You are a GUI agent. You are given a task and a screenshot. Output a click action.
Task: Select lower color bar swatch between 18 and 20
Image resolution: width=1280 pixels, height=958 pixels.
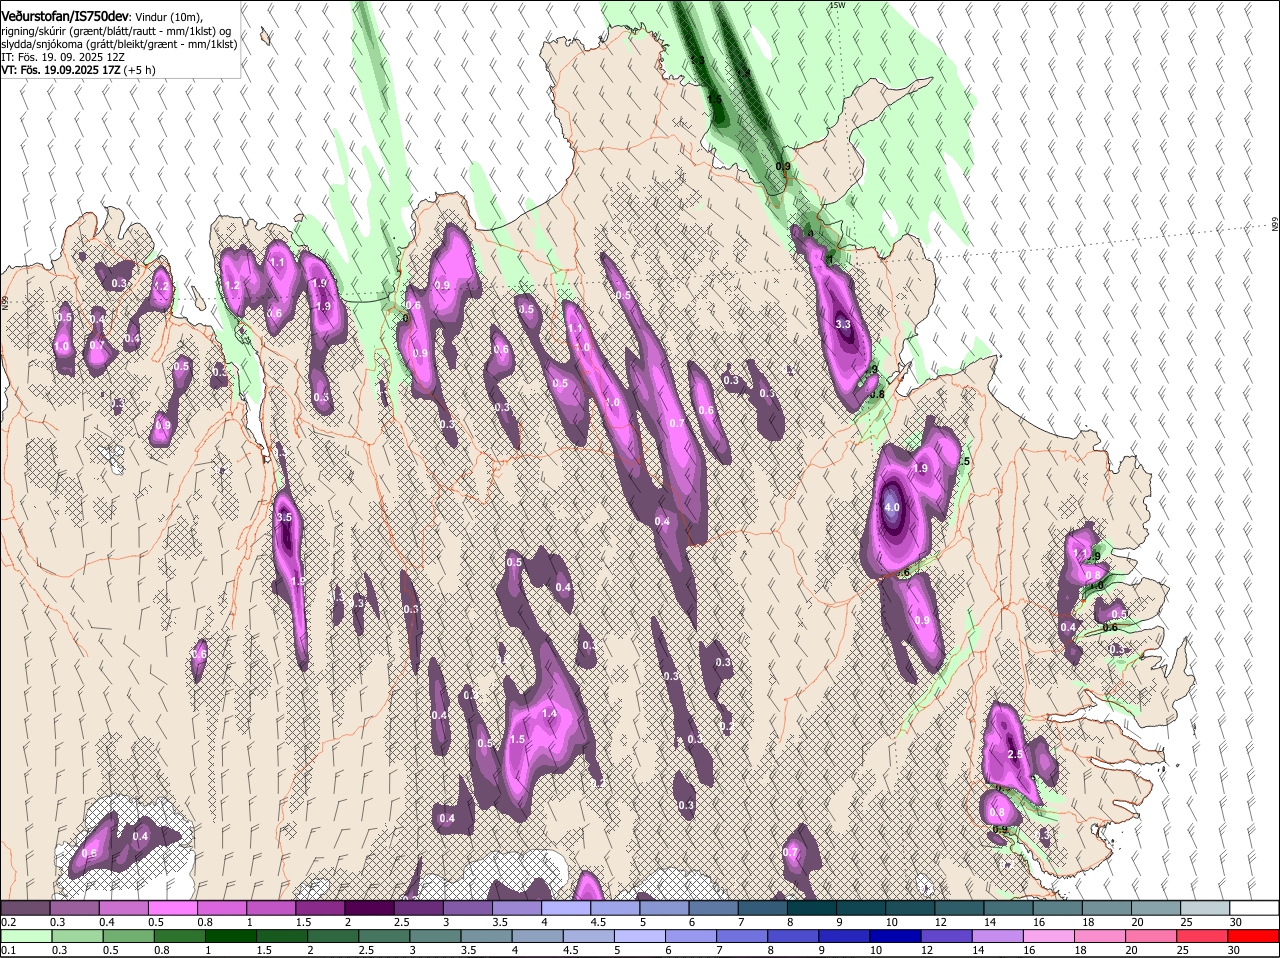pyautogui.click(x=1102, y=936)
